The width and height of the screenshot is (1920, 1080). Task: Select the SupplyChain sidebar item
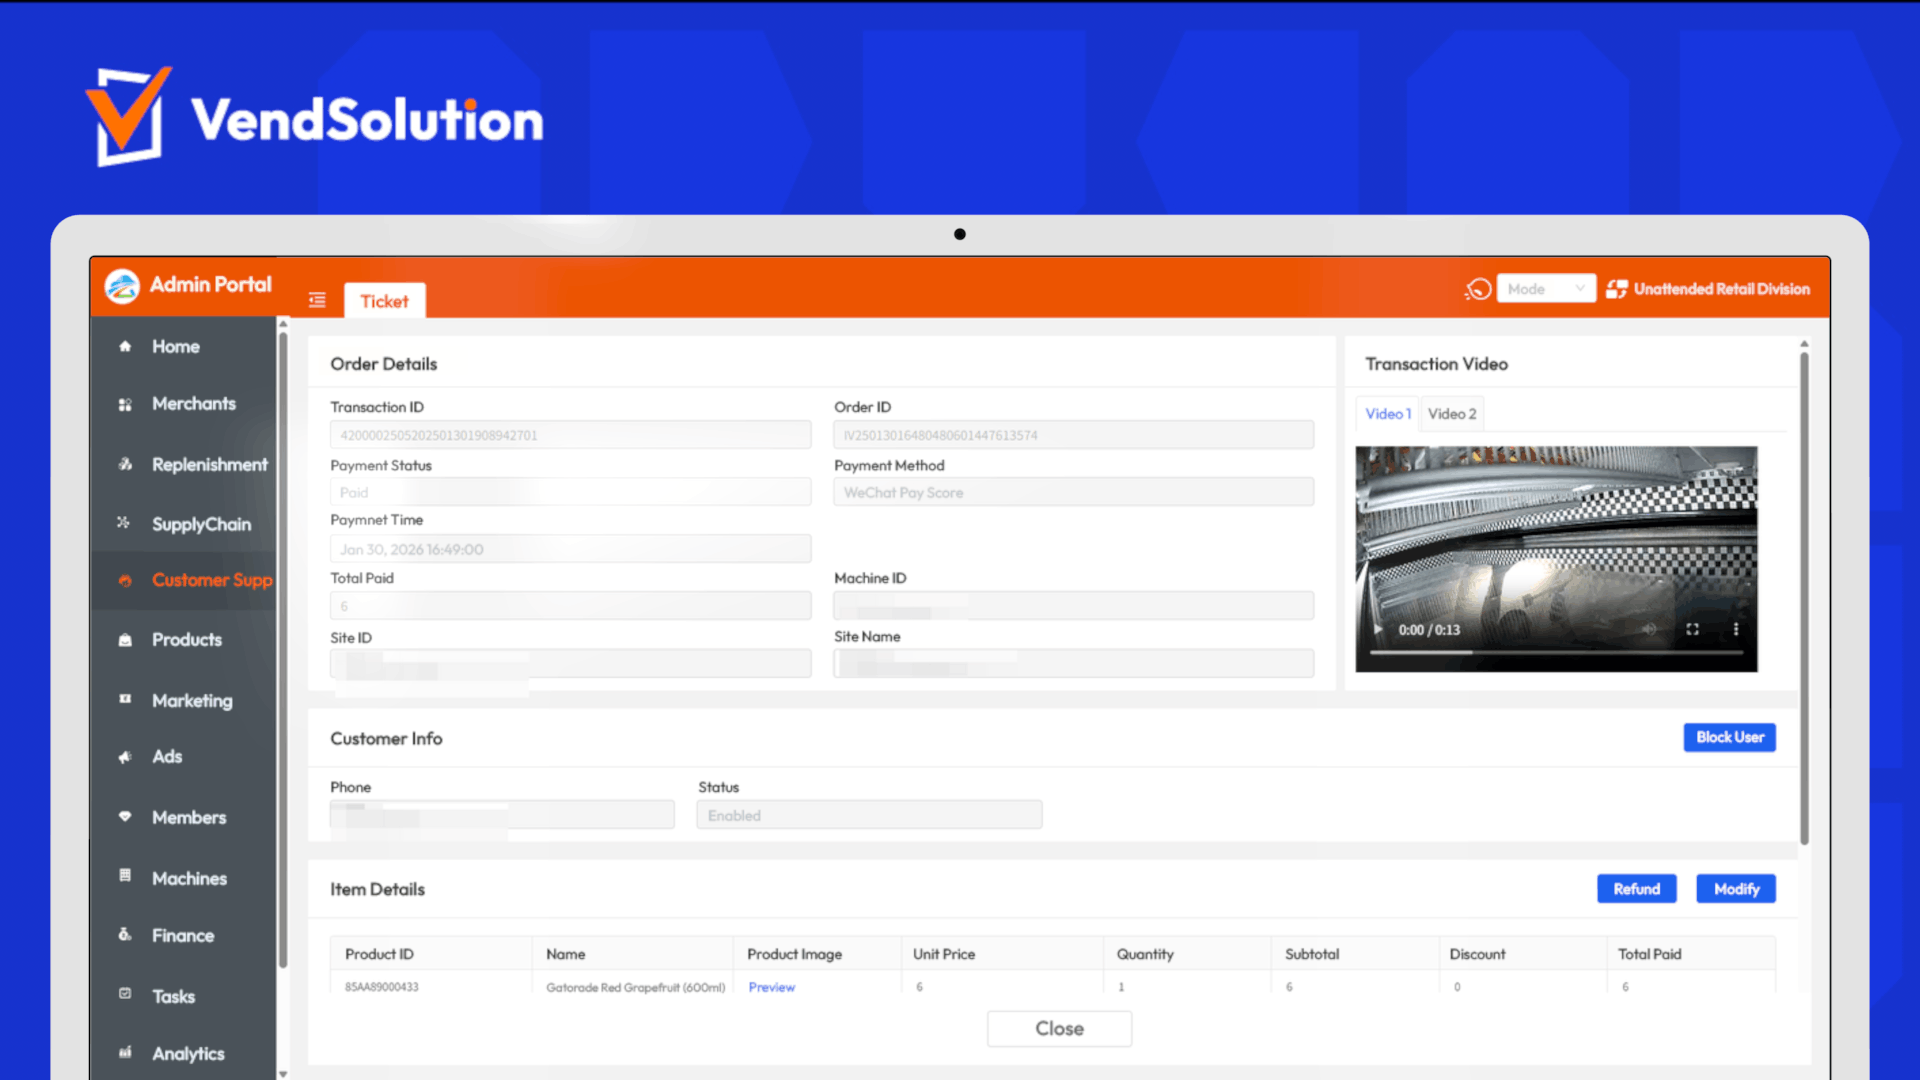[201, 523]
